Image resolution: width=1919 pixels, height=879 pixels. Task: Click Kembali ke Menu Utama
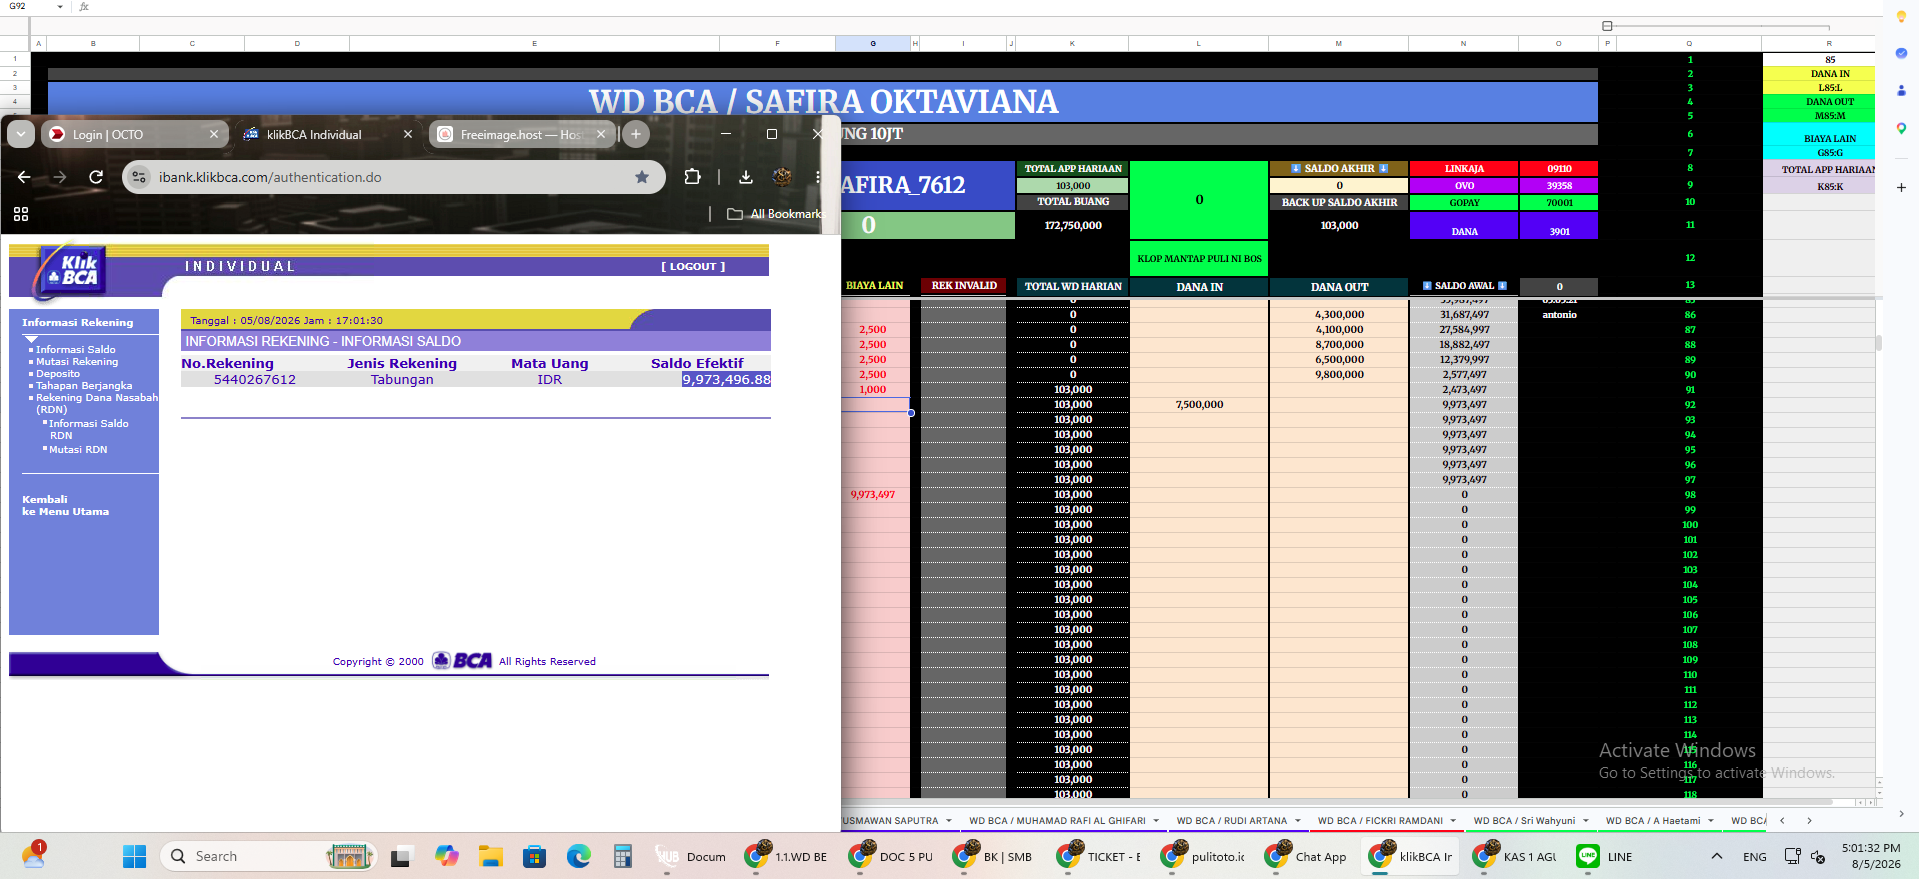tap(66, 506)
